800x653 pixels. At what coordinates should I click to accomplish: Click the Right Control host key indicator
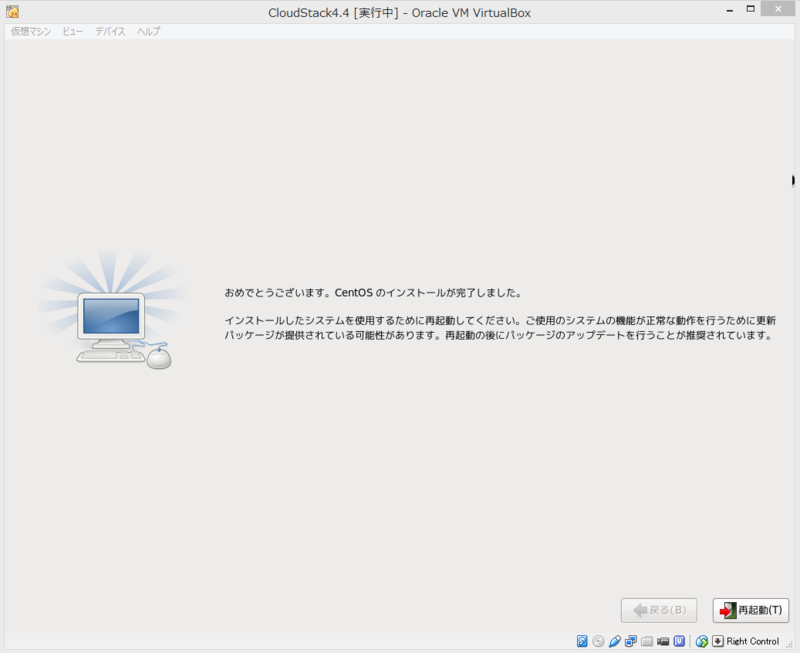tap(751, 641)
